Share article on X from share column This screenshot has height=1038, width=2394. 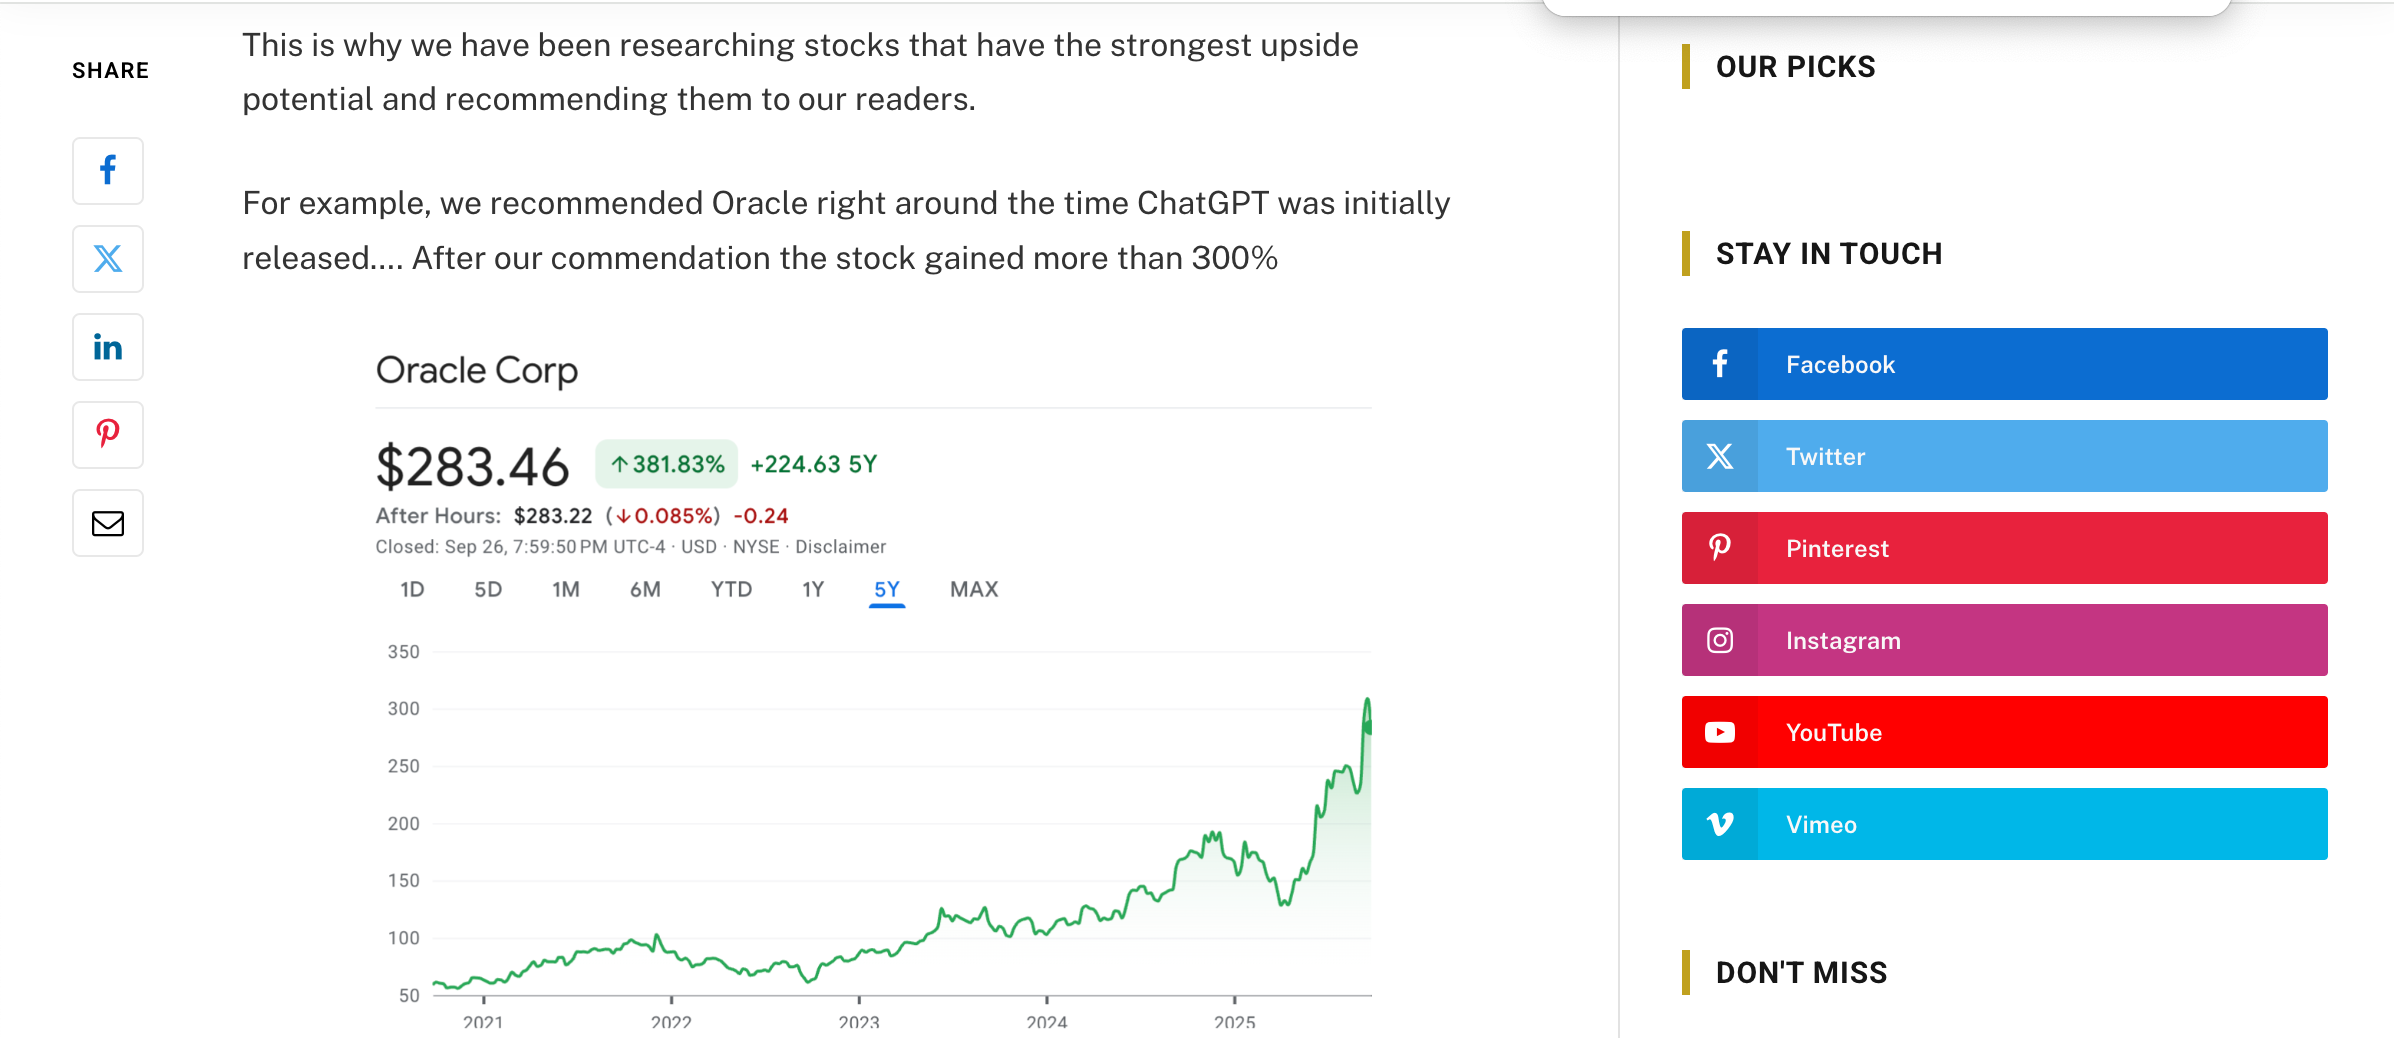pyautogui.click(x=108, y=259)
